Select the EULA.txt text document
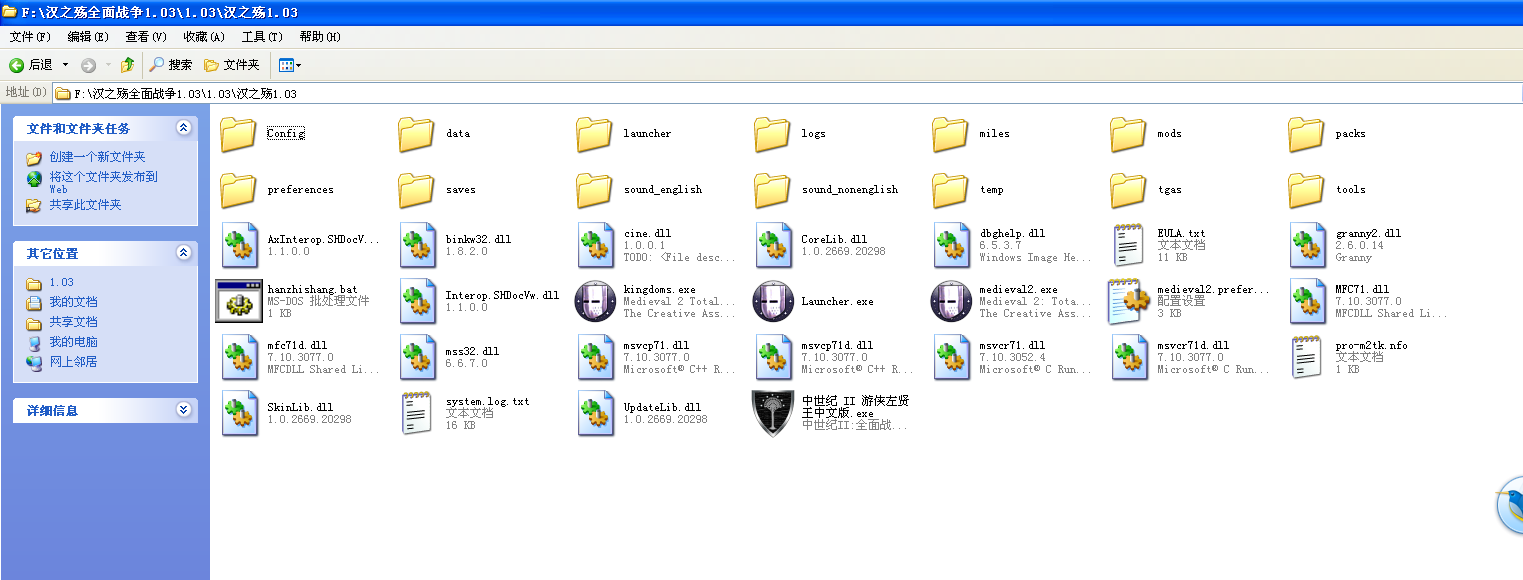 (1129, 245)
